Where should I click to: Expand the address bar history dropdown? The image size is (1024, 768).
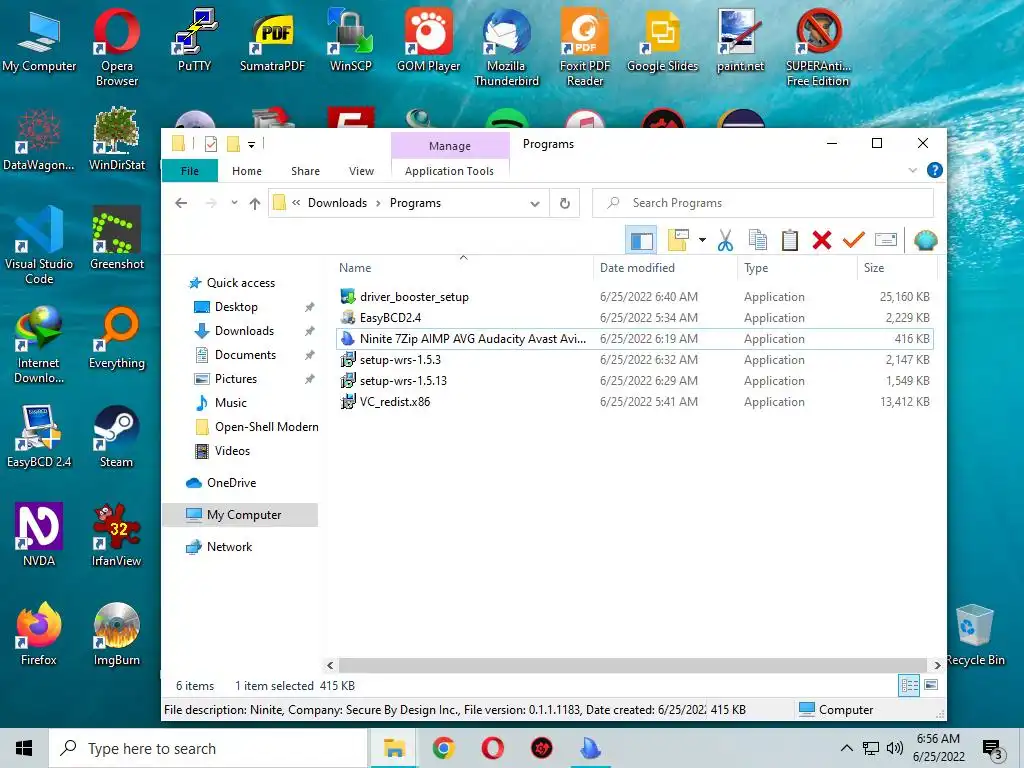coord(535,203)
